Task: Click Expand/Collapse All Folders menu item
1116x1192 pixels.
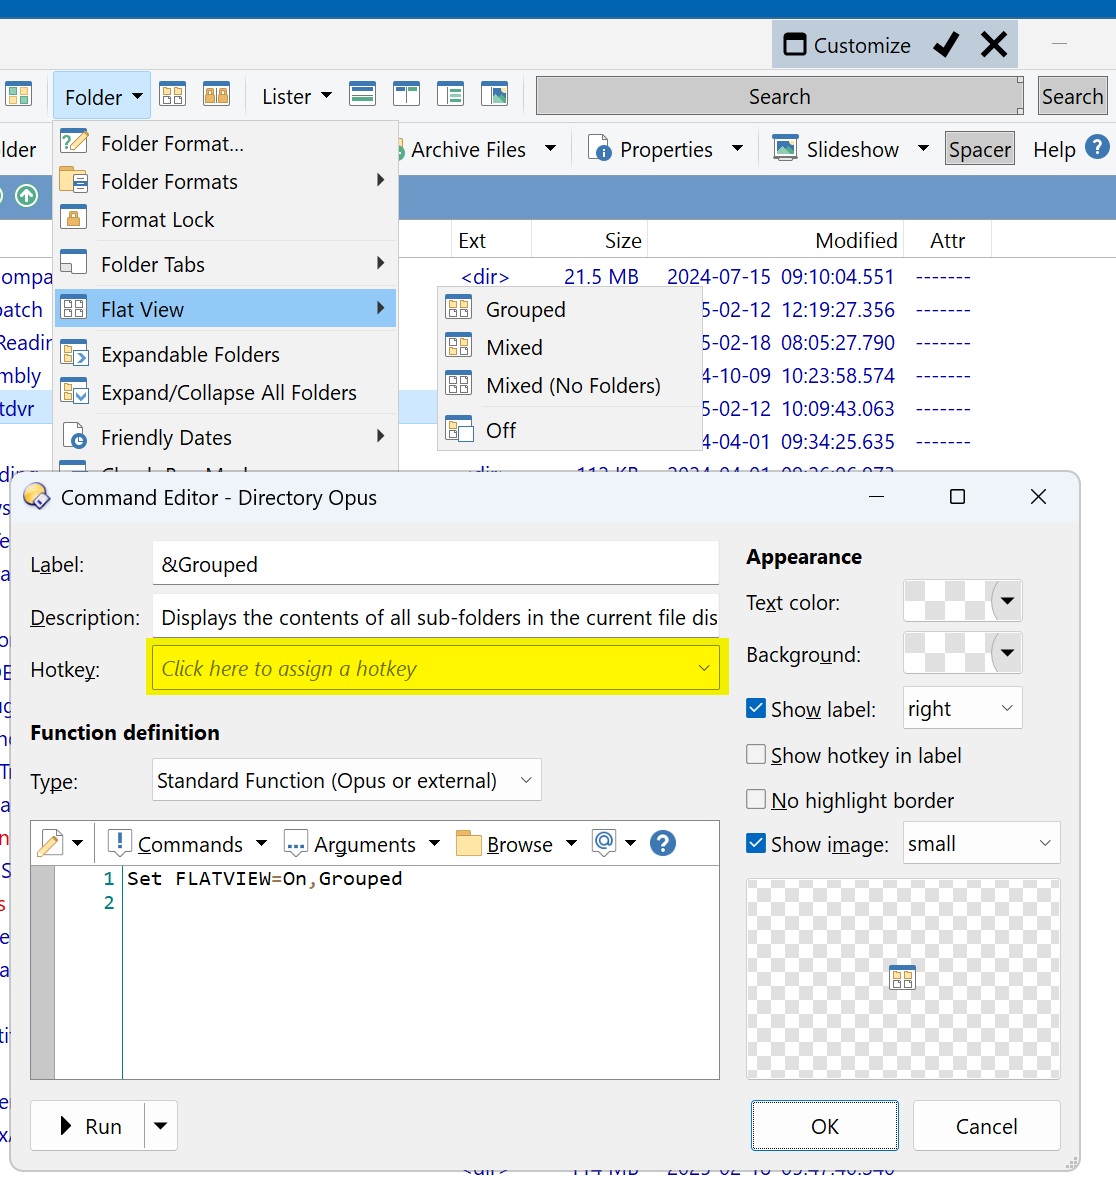Action: click(226, 392)
